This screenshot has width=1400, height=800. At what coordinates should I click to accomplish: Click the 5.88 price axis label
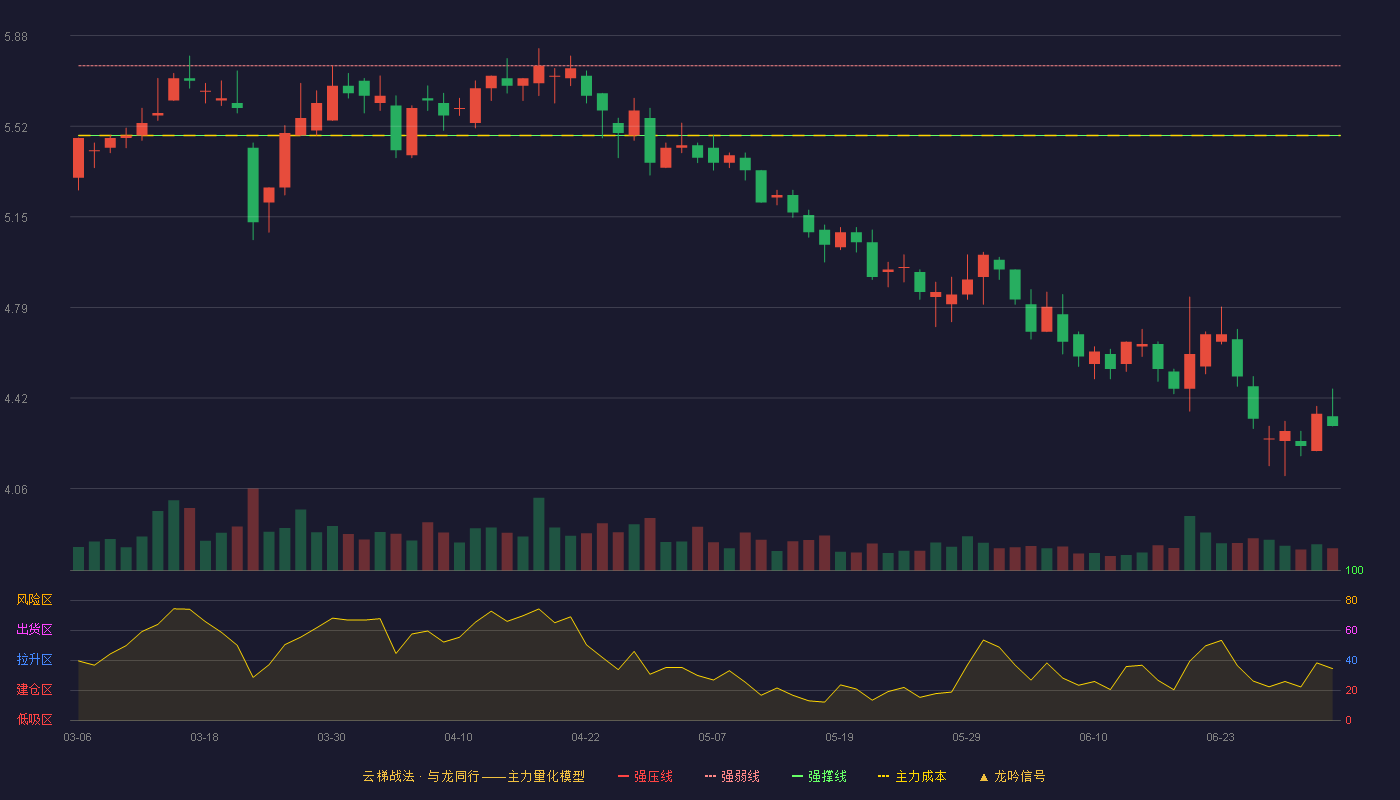16,37
